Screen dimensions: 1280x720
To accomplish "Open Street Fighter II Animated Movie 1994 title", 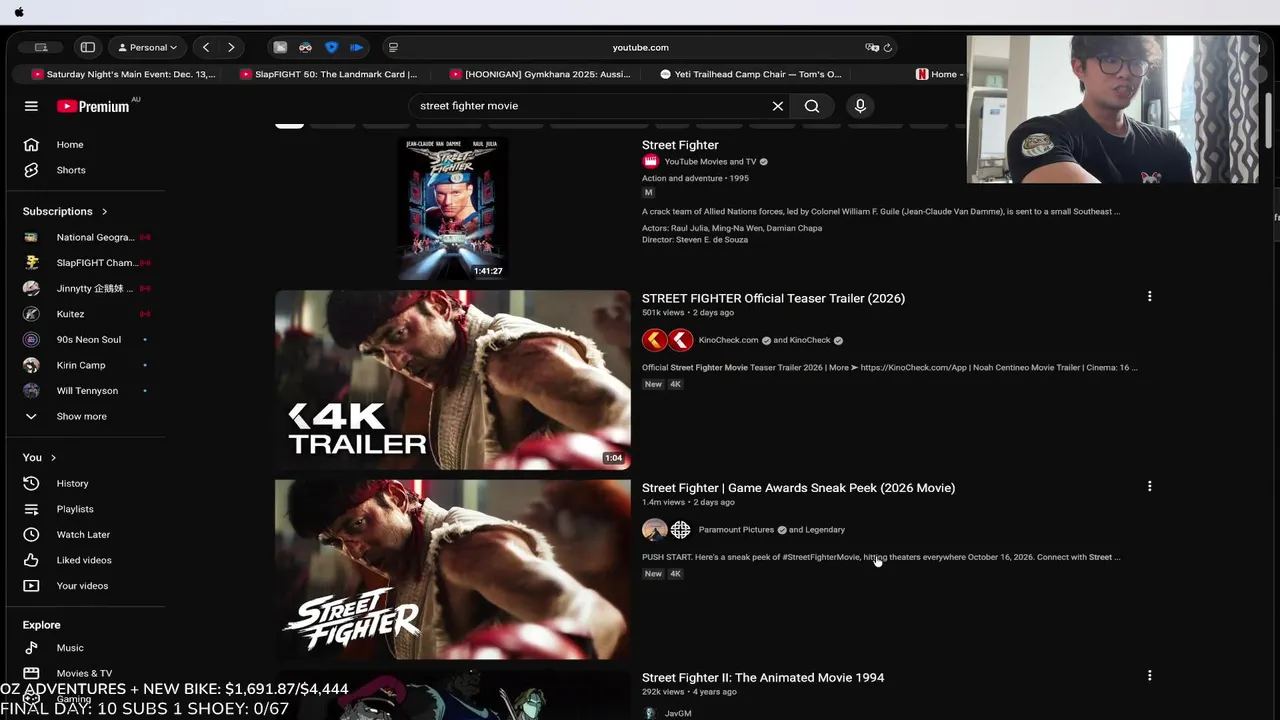I will [763, 678].
